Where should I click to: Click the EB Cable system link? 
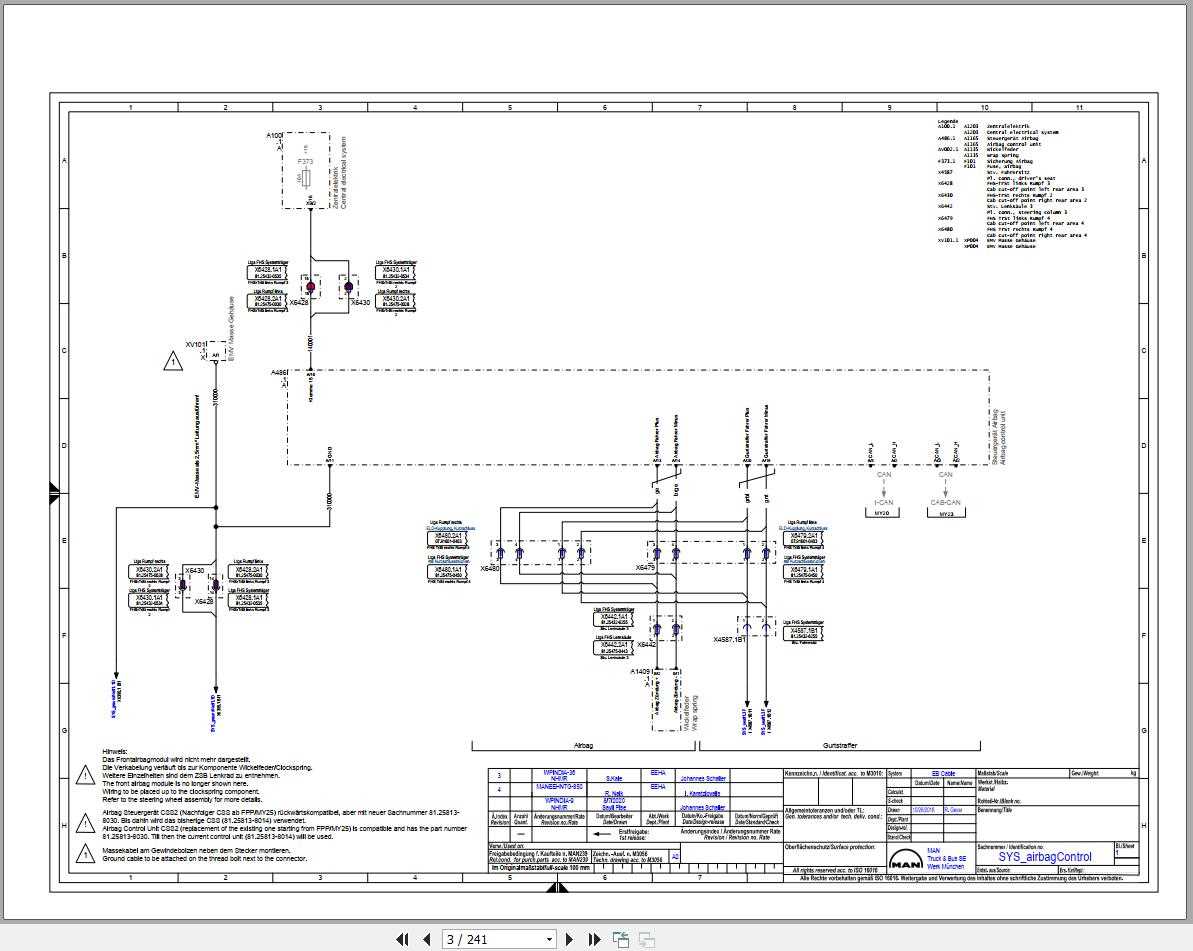click(x=943, y=774)
